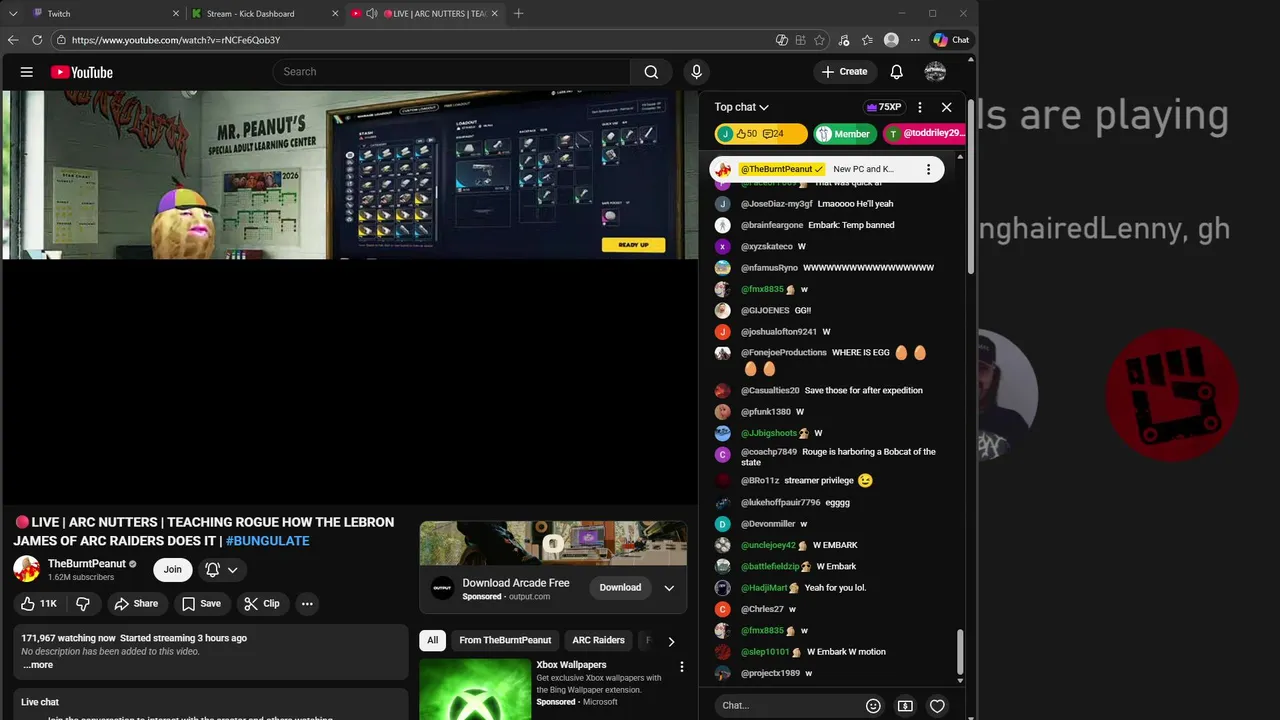Screen dimensions: 1280x720
Task: Favorite this page with star icon
Action: [819, 40]
